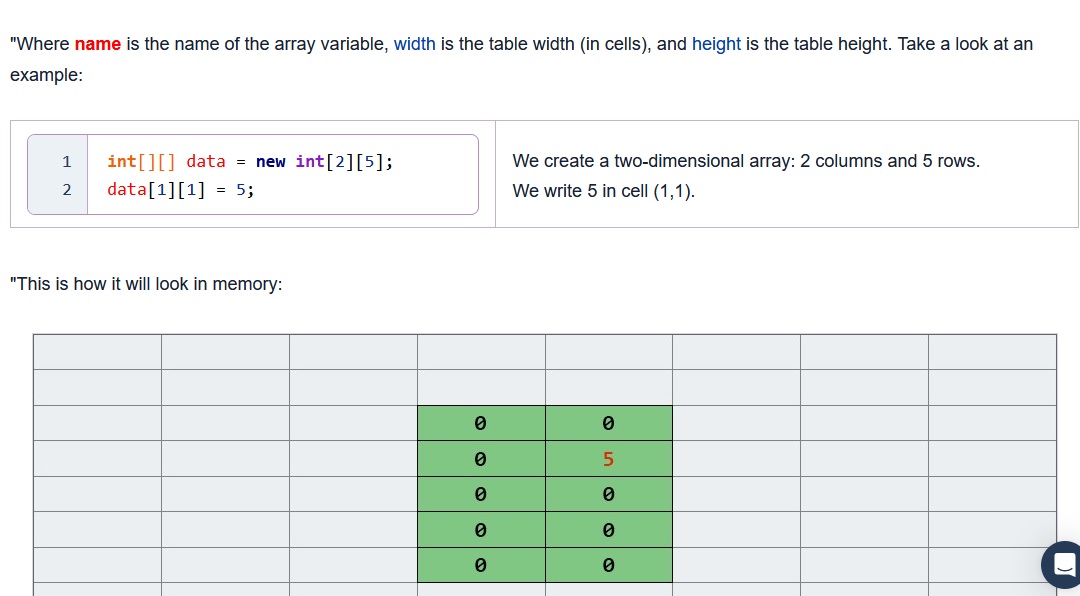Open the chat support widget
1080x596 pixels.
tap(1062, 564)
